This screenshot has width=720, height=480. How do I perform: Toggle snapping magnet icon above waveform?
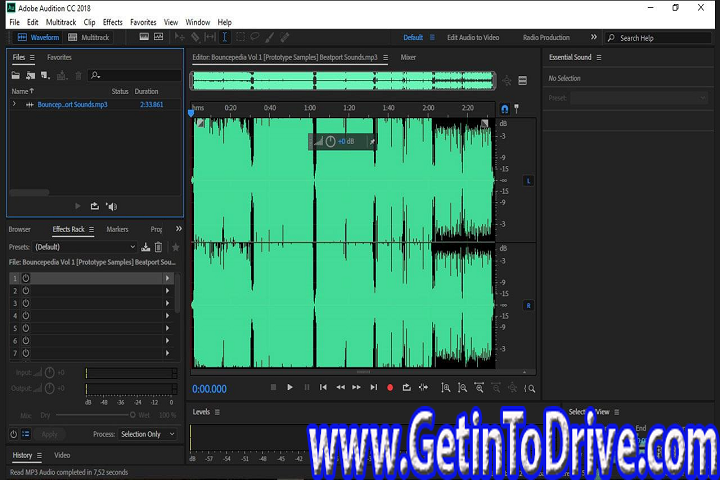pyautogui.click(x=505, y=109)
